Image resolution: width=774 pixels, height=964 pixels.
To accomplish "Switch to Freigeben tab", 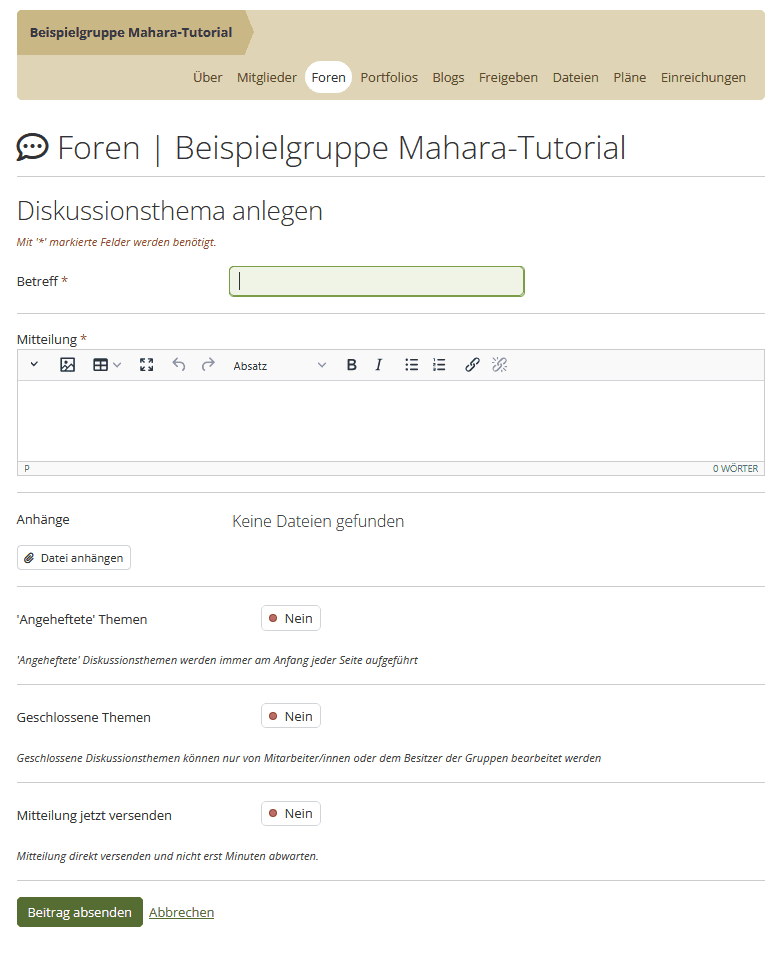I will [508, 77].
